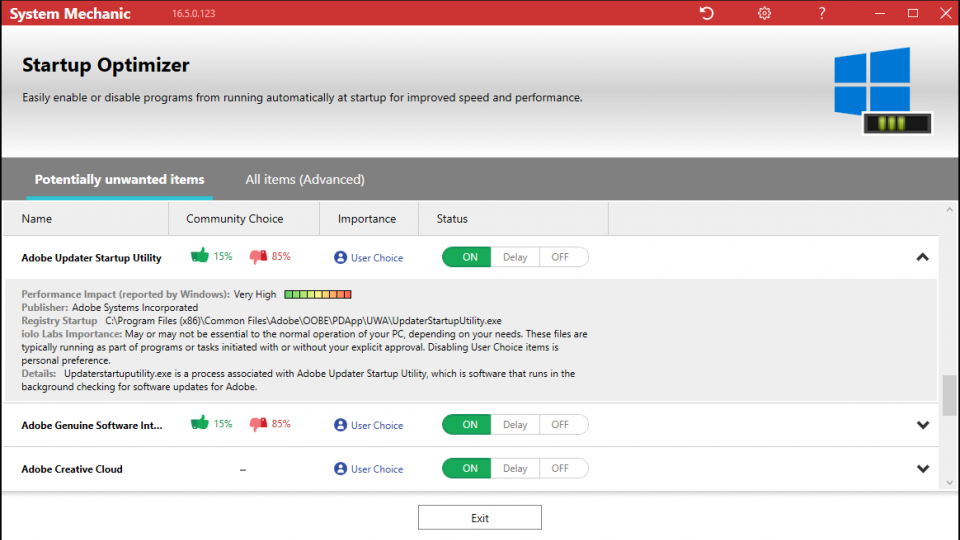The image size is (960, 540).
Task: Click the Windows logo startup graphic
Action: [882, 90]
